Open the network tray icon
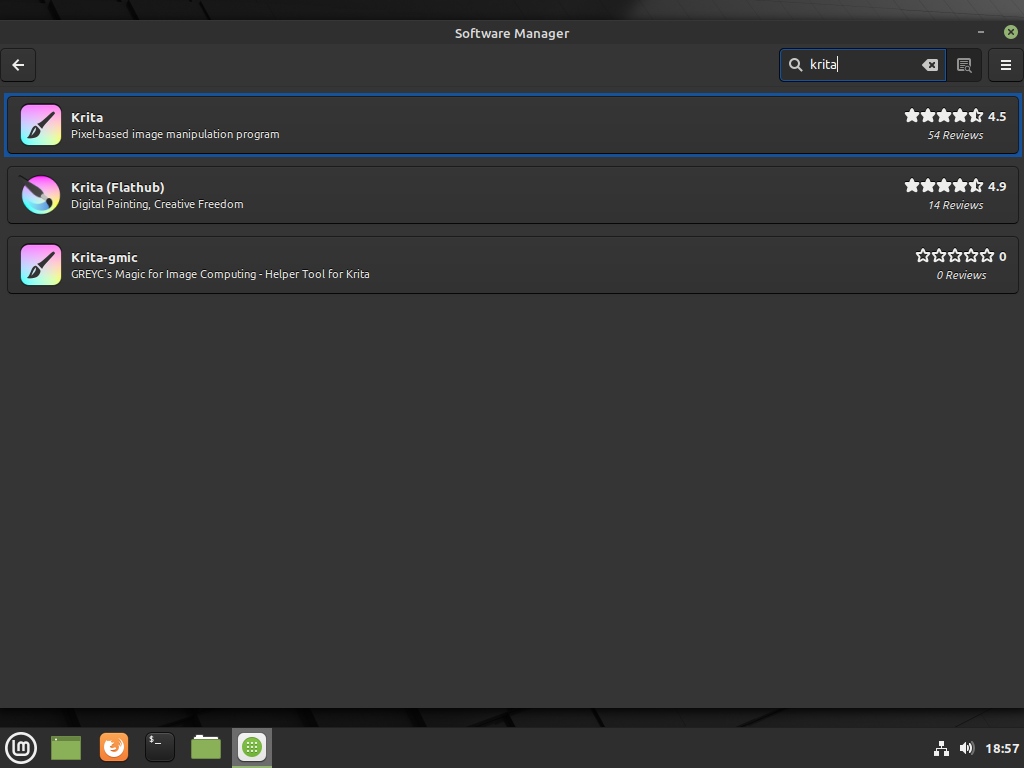 pos(941,748)
